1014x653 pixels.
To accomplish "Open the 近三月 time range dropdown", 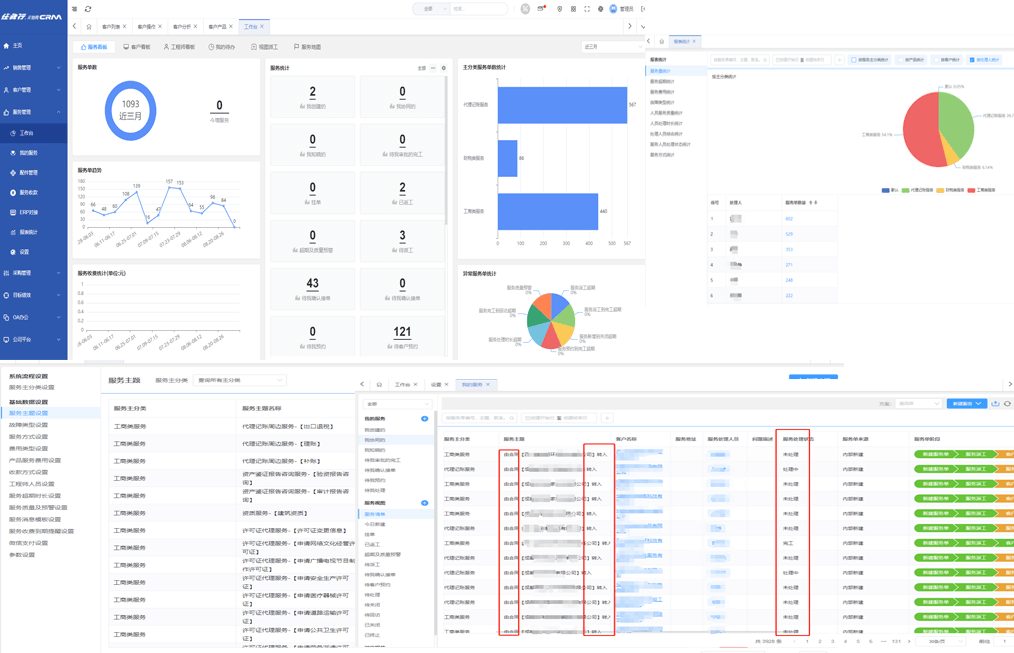I will tap(611, 47).
